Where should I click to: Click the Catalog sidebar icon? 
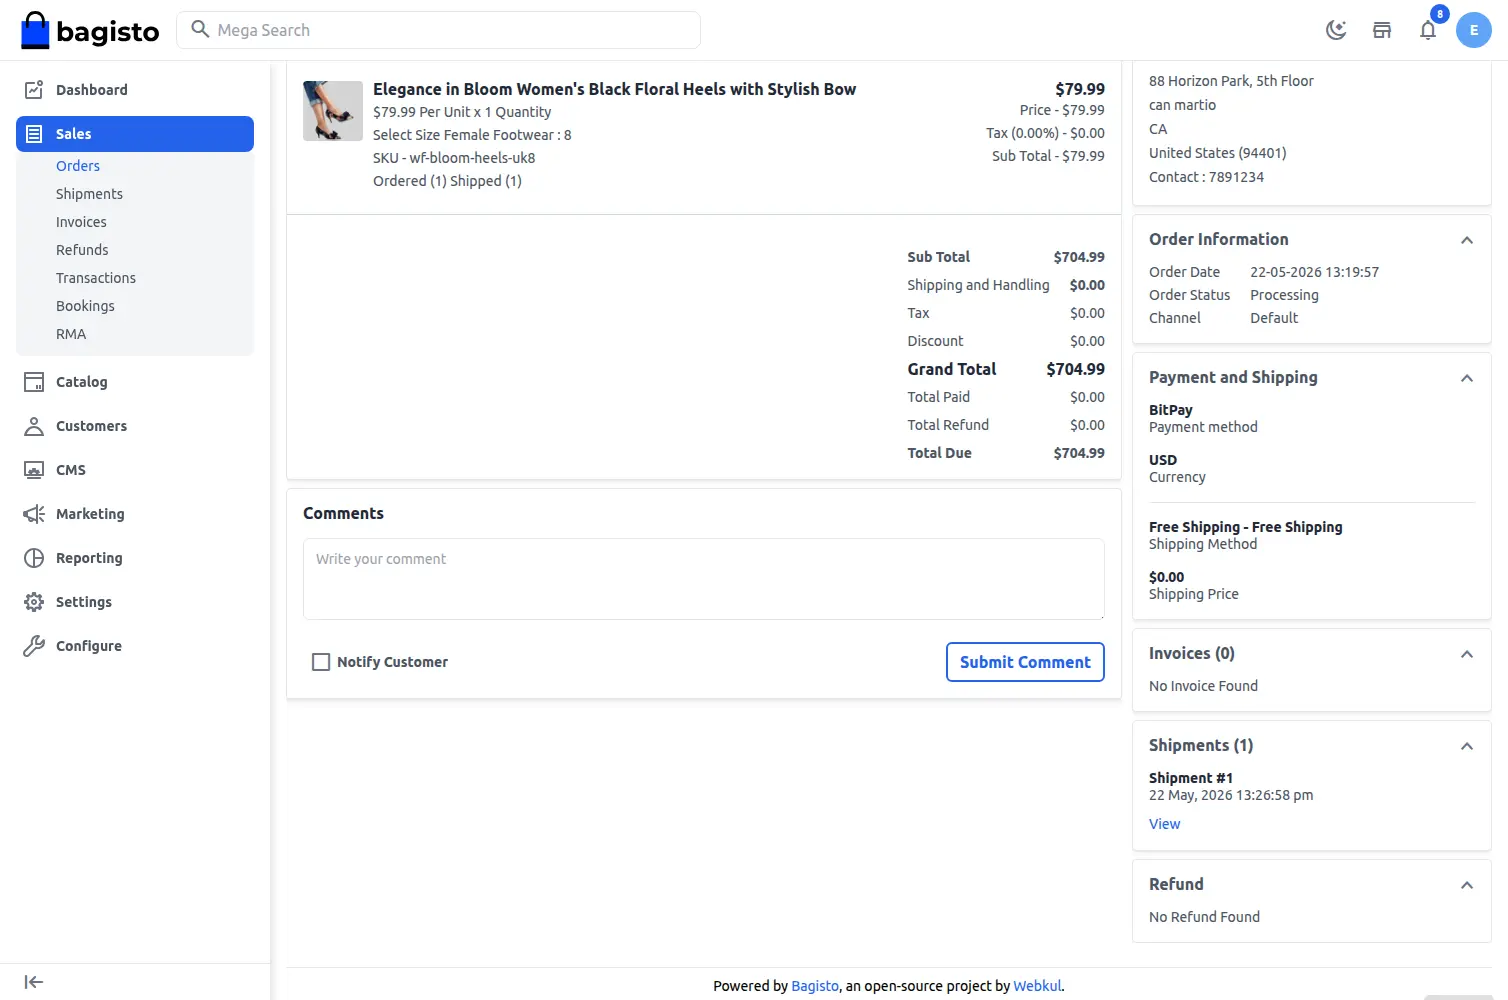coord(34,382)
